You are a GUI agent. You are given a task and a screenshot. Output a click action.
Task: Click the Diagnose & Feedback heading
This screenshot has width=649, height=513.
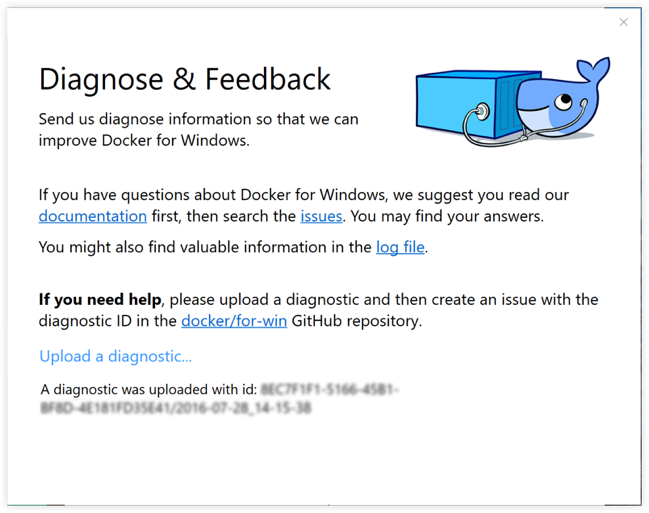184,79
